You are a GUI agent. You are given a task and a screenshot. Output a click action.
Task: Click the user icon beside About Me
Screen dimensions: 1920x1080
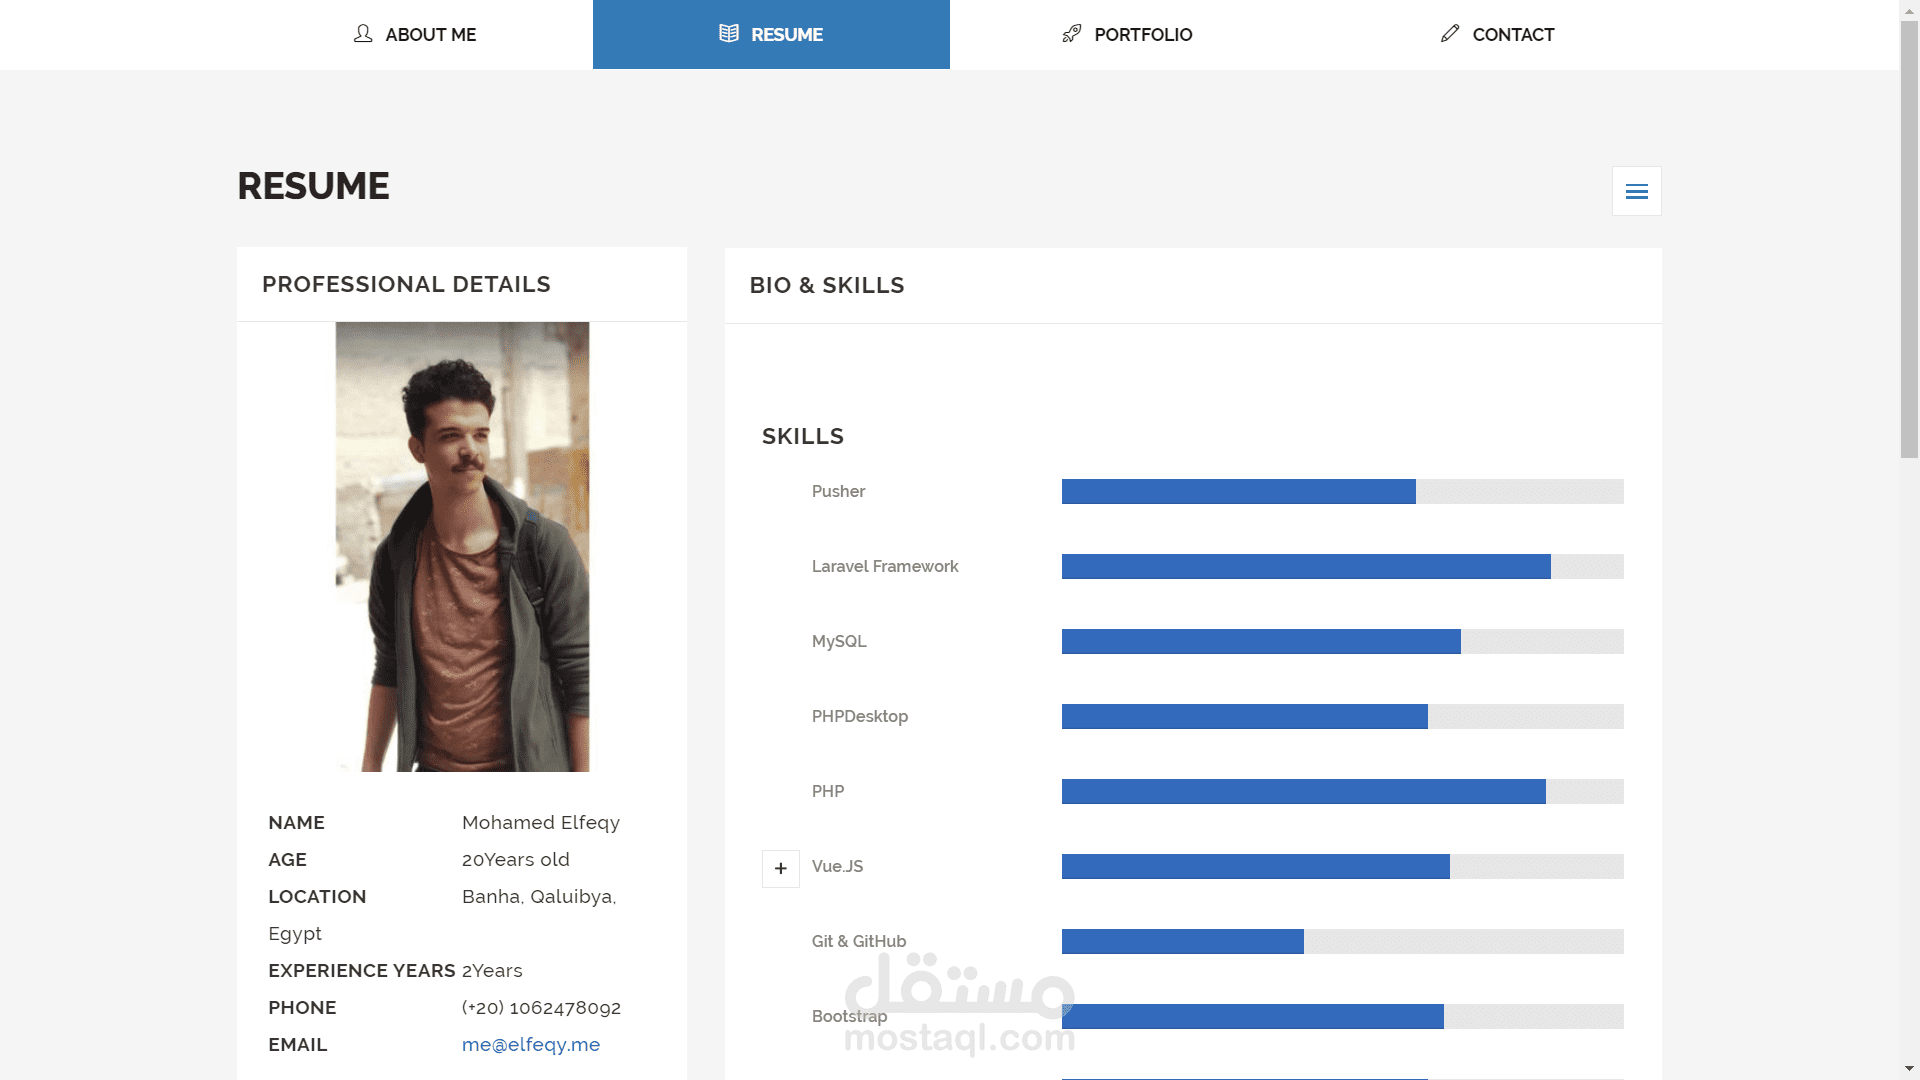point(363,34)
